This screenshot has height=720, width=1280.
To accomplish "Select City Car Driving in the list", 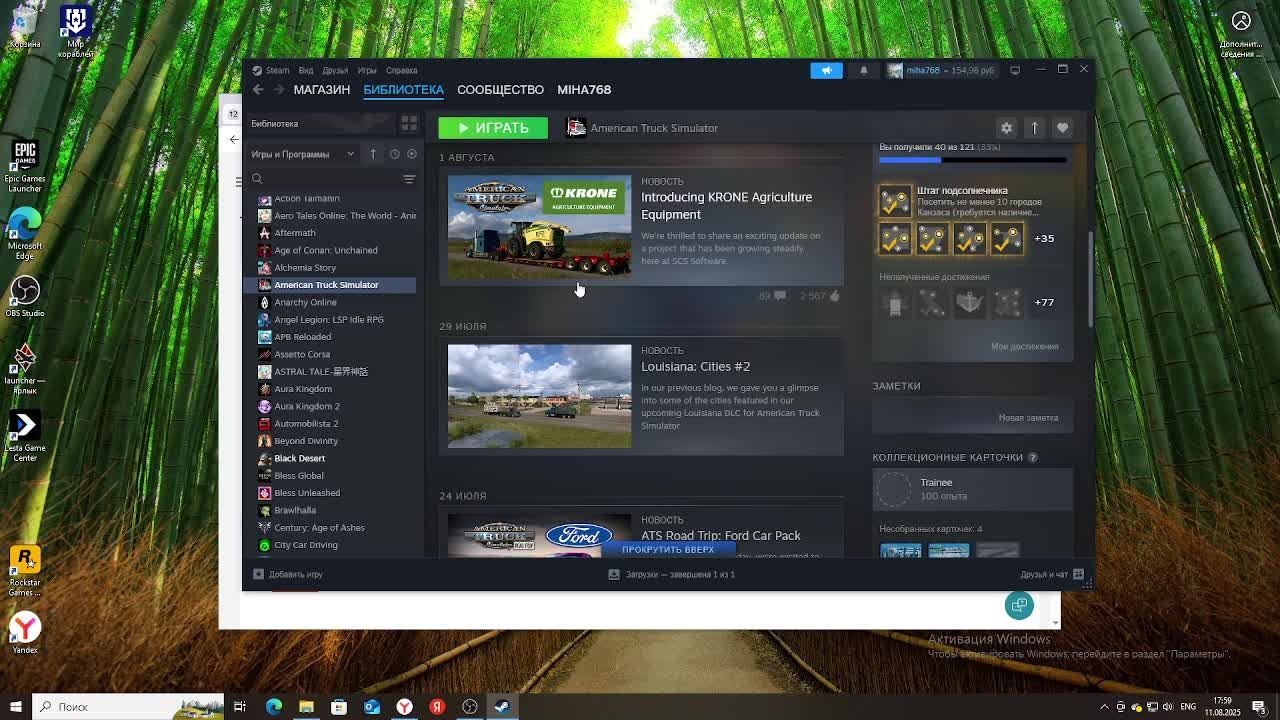I will coord(305,545).
